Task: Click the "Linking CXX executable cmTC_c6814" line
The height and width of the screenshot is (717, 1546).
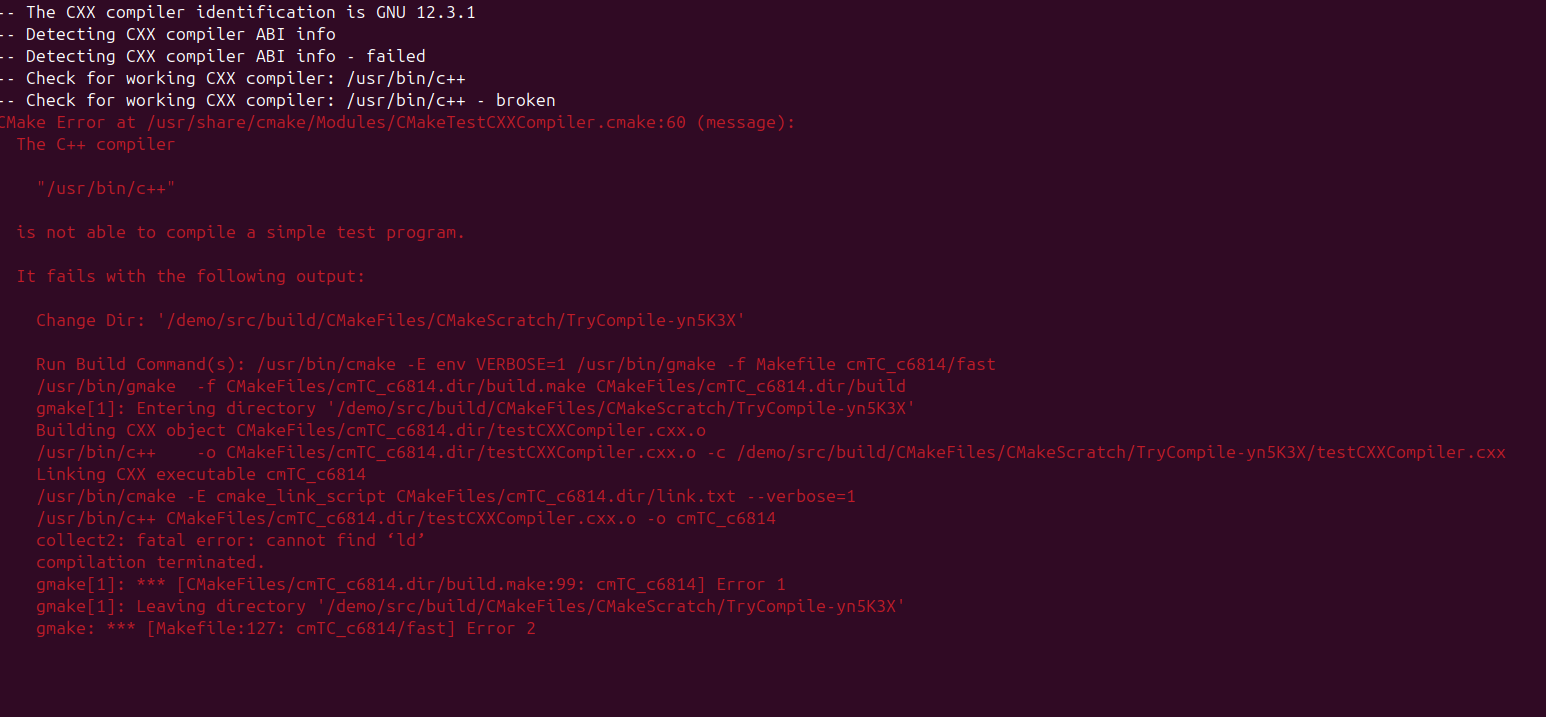Action: 201,474
